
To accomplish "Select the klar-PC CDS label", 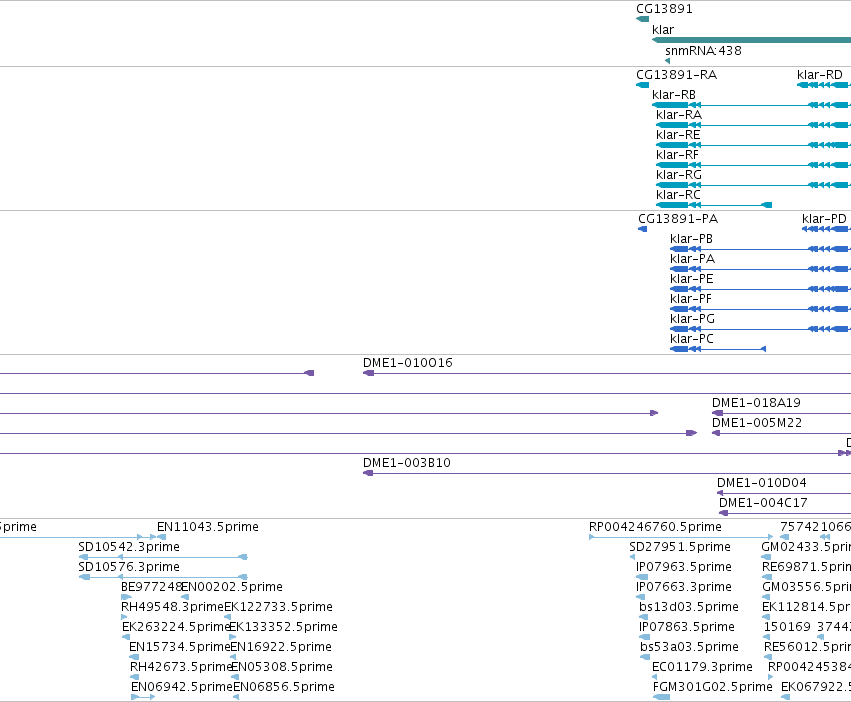I will coord(692,339).
